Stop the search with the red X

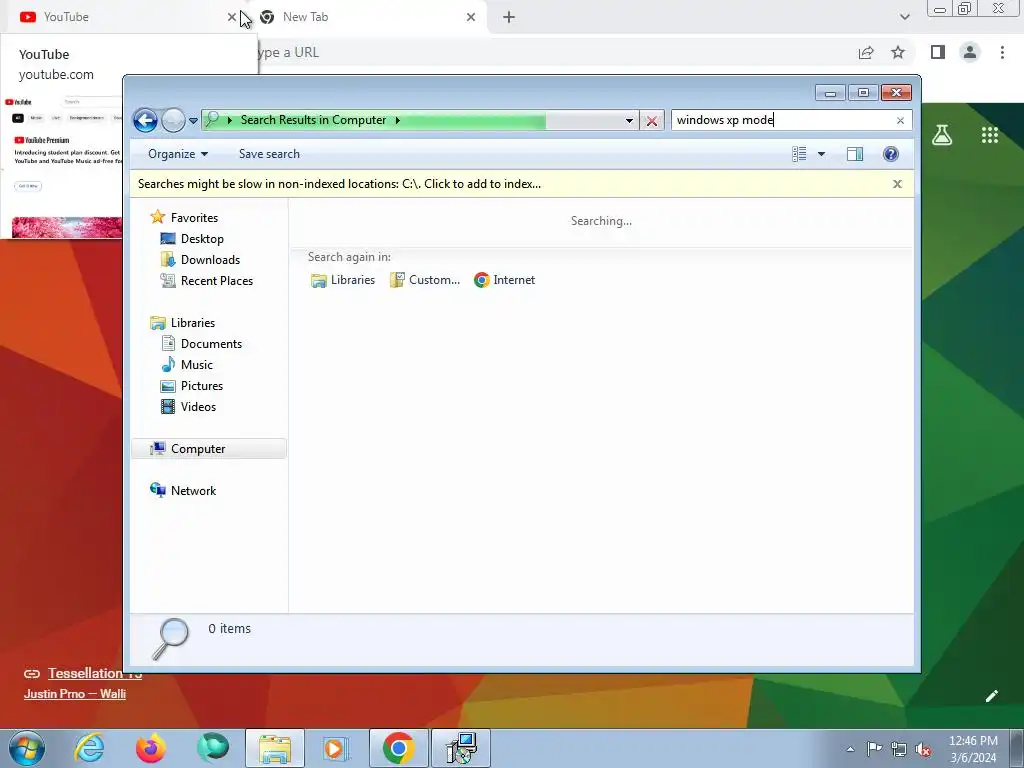[651, 121]
